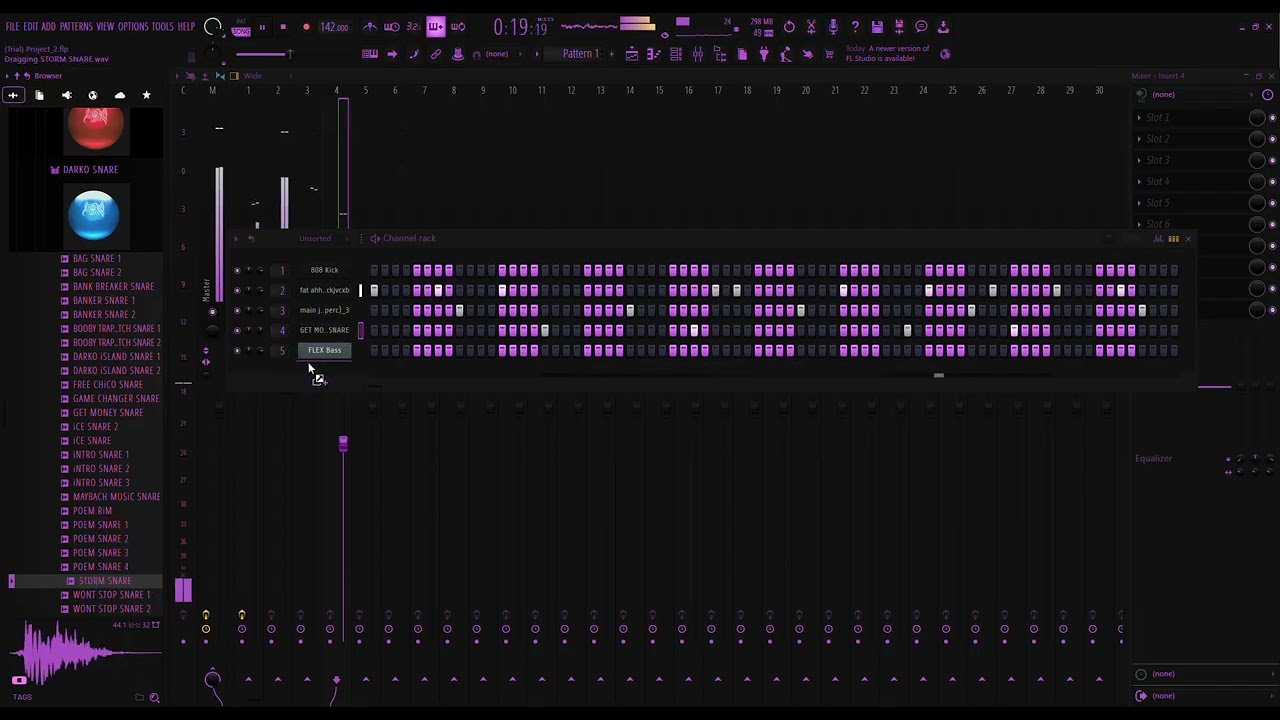The width and height of the screenshot is (1280, 720).
Task: Toggle blend recording overdub icon
Action: (436, 27)
